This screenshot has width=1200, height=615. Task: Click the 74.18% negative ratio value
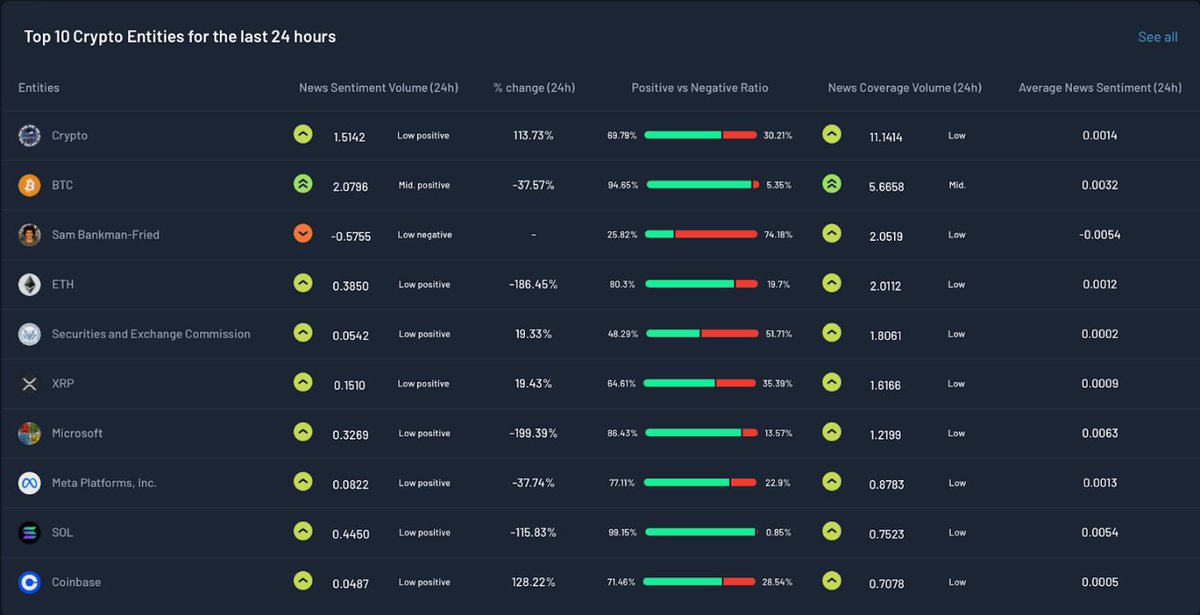(777, 235)
